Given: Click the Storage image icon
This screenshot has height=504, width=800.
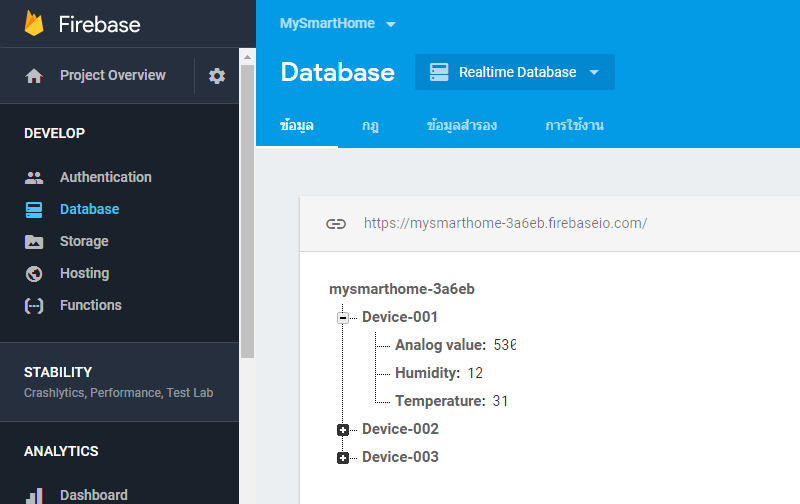Looking at the screenshot, I should 34,242.
